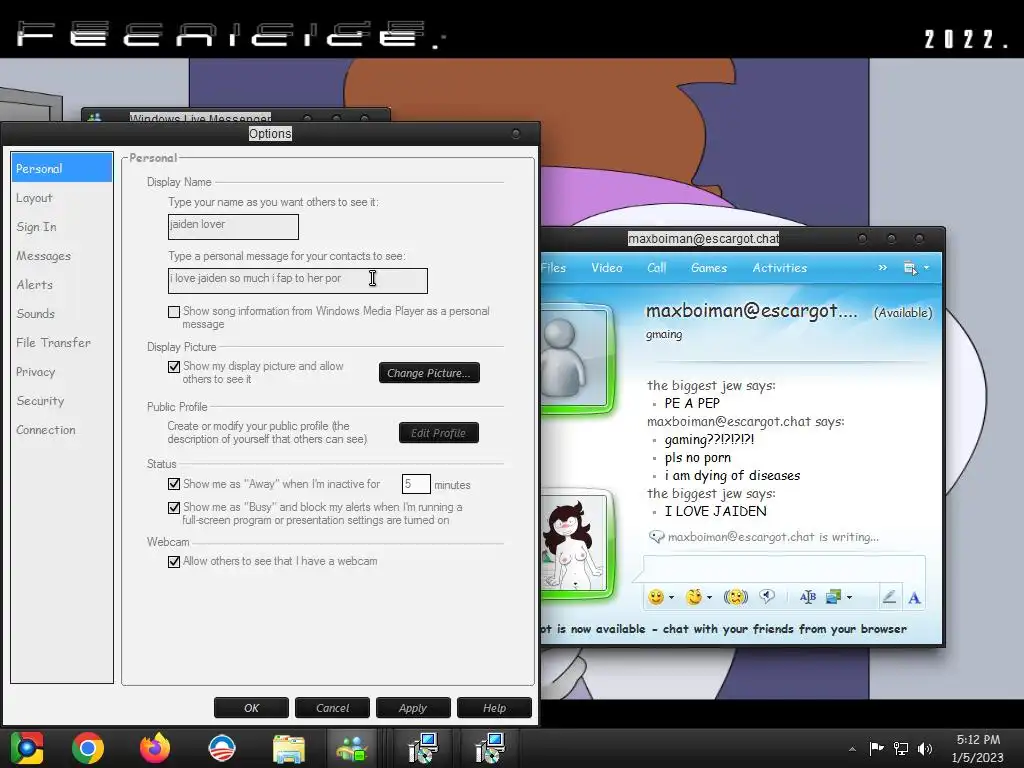
Task: Send a nudge with the shaking face icon
Action: 736,597
